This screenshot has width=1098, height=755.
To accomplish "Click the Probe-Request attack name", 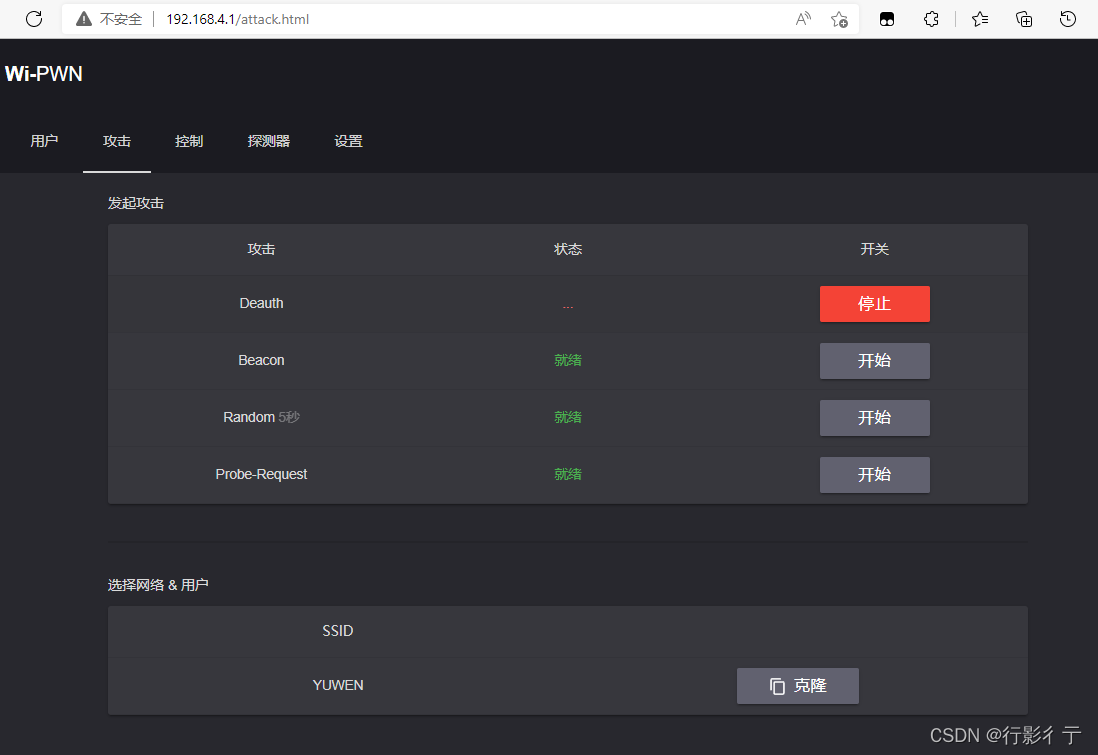I will tap(261, 474).
